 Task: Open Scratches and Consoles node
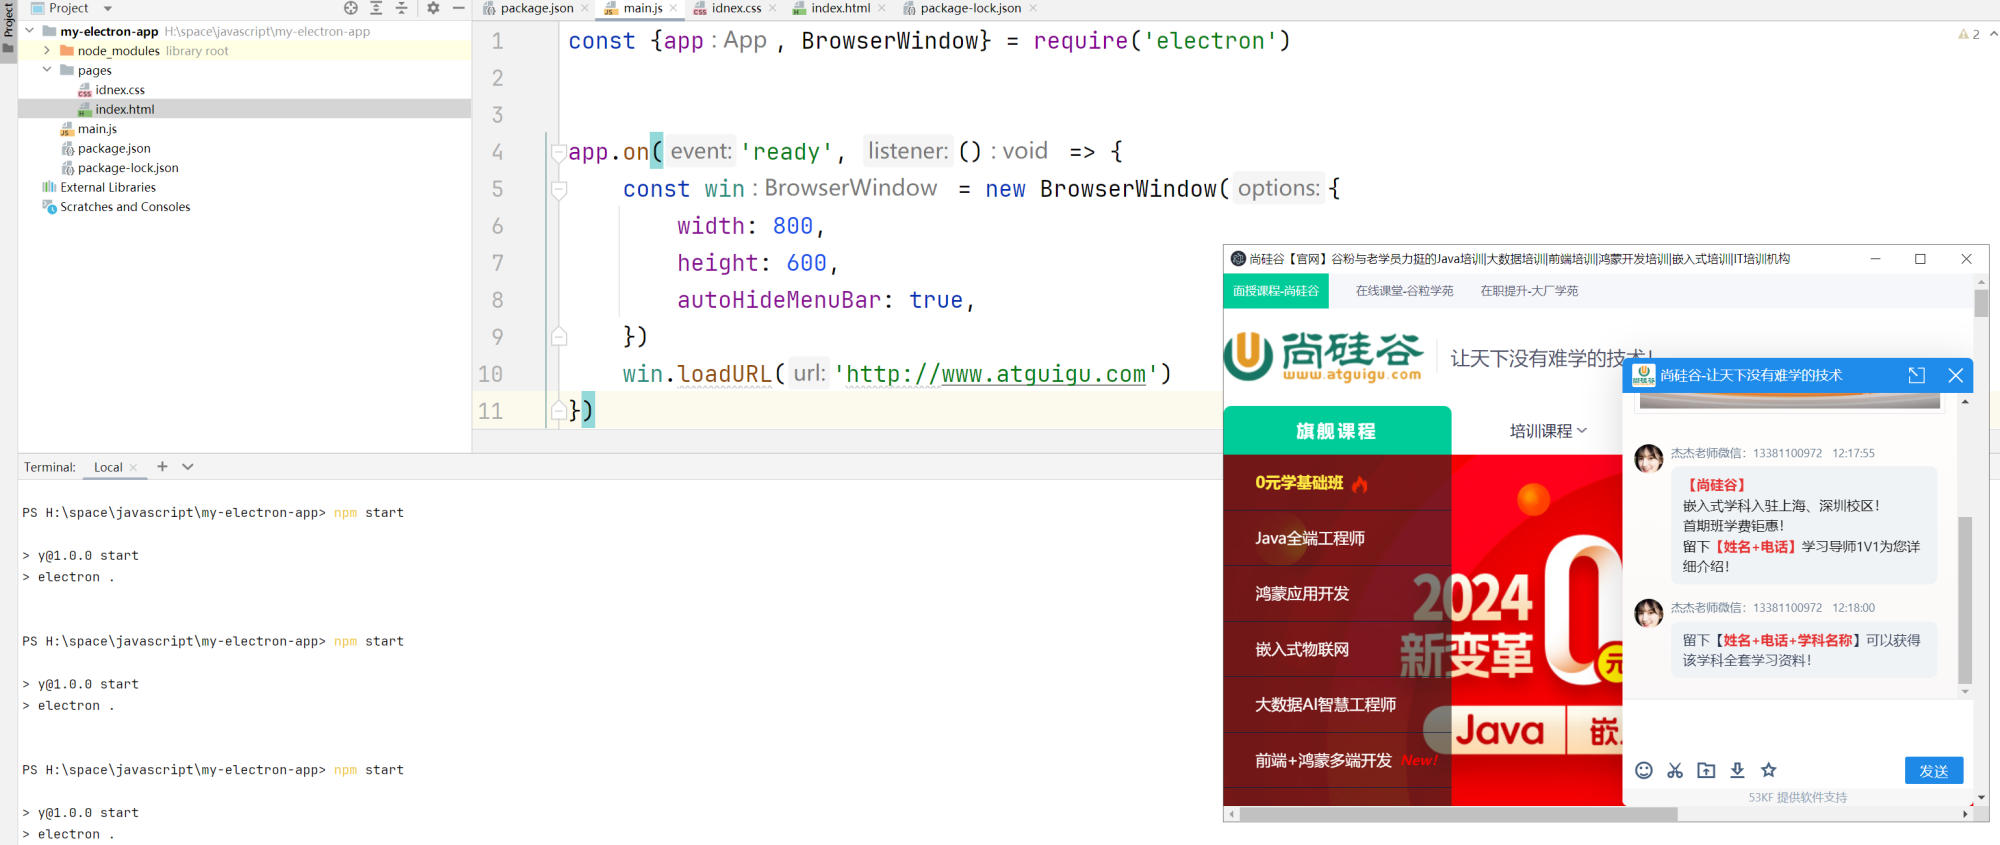(x=125, y=207)
